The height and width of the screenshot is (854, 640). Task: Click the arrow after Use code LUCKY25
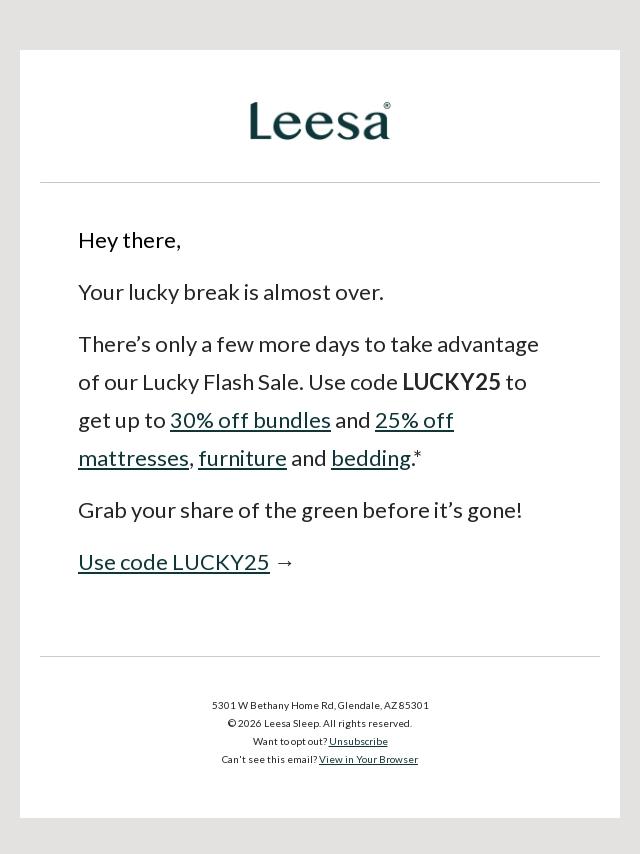click(x=285, y=563)
